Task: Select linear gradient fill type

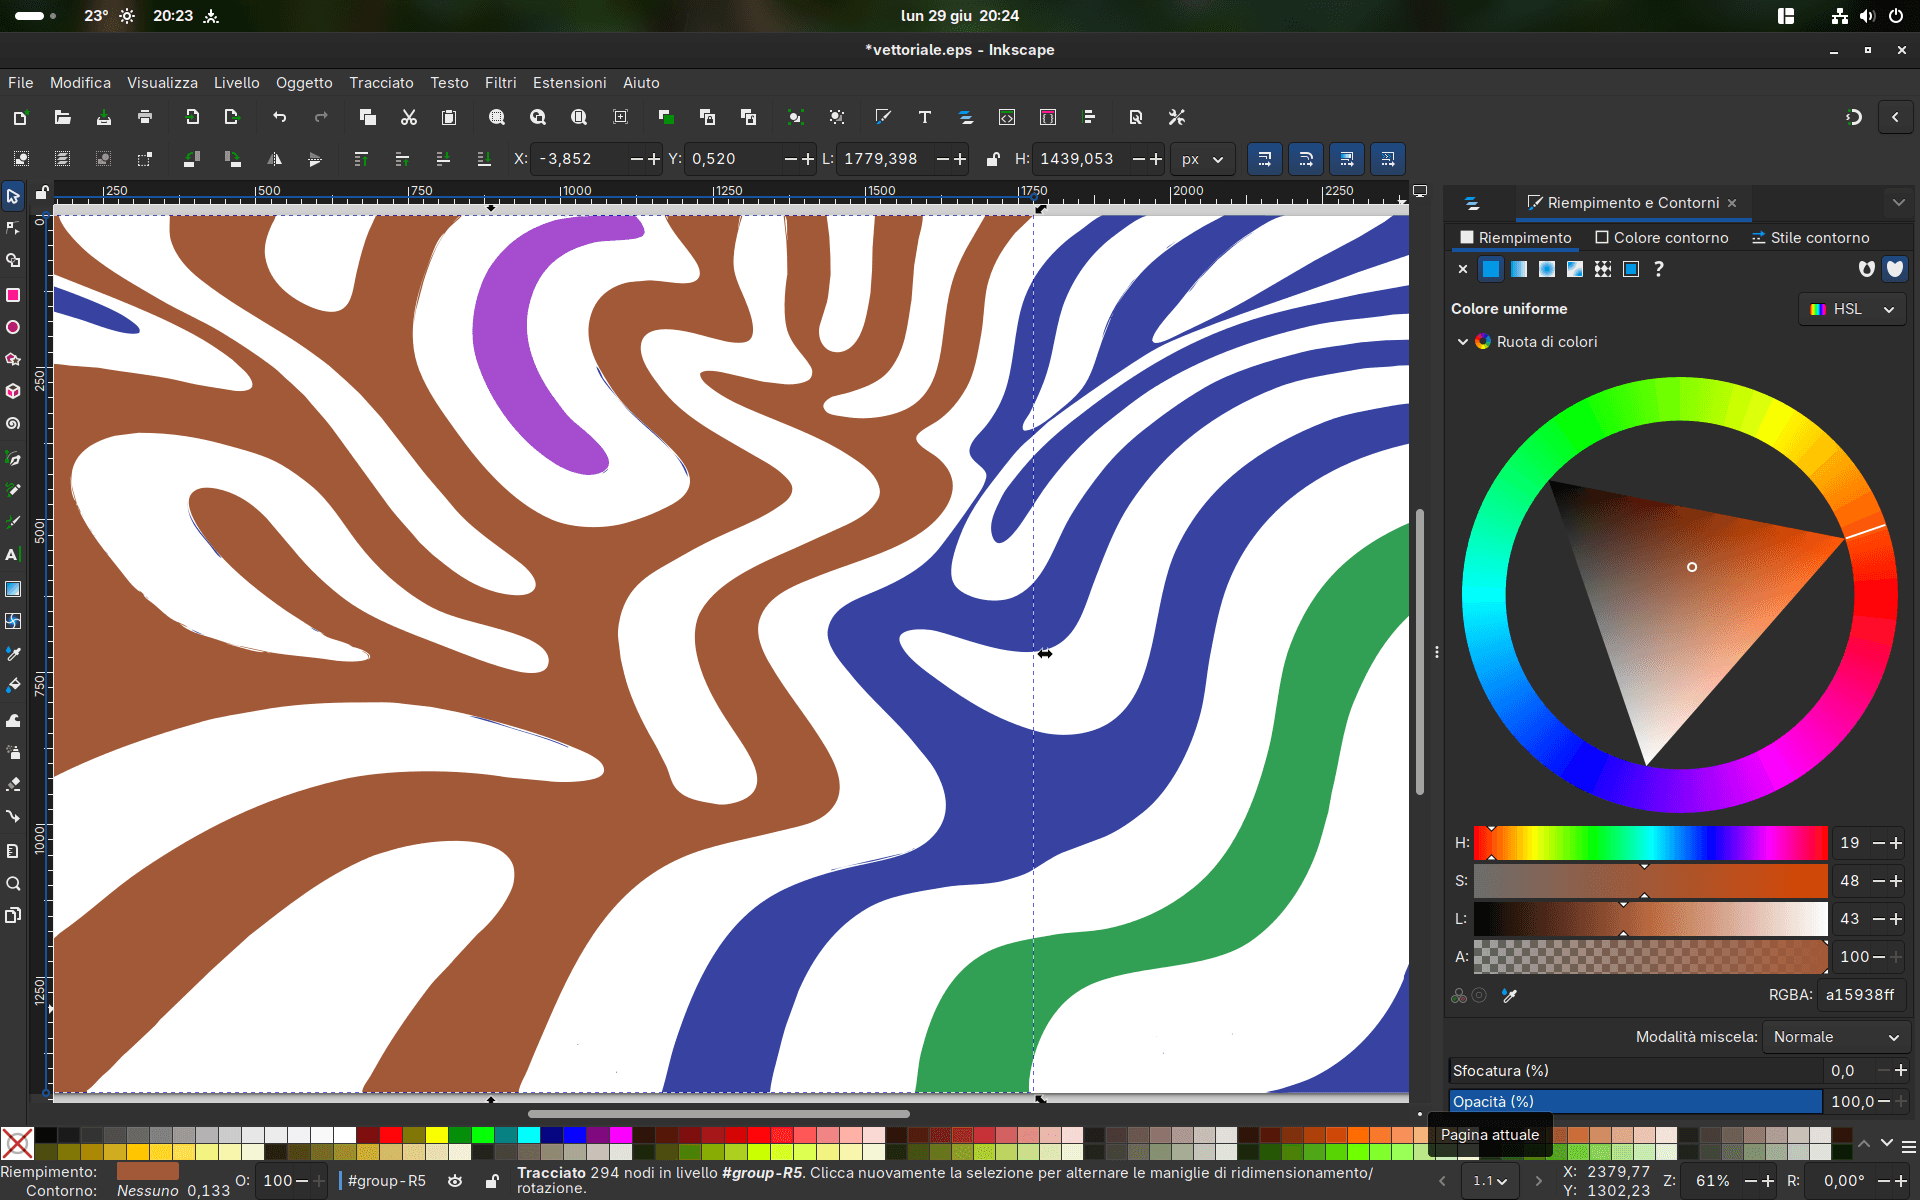Action: tap(1519, 269)
